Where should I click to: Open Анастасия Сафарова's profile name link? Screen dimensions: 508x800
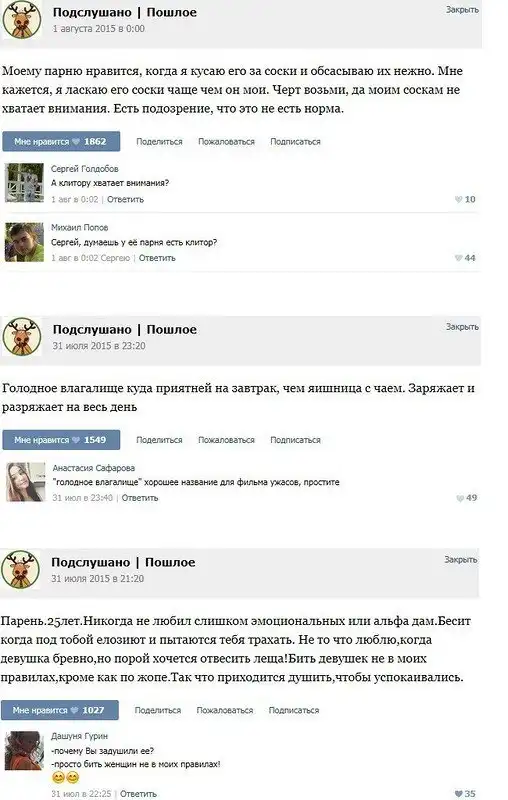94,468
